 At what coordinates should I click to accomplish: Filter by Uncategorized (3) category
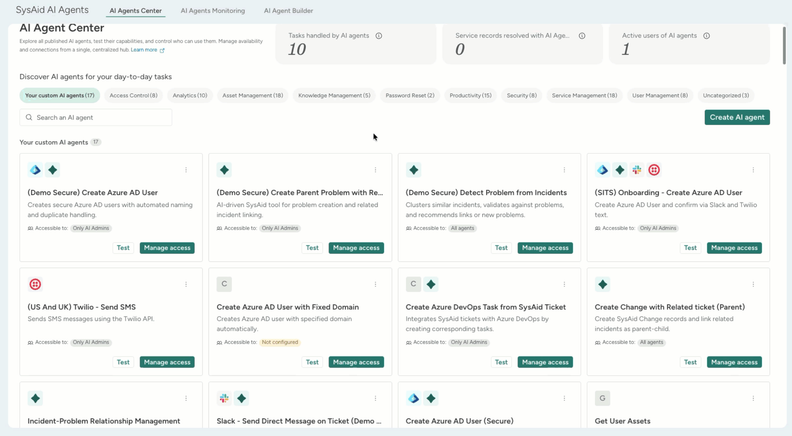point(726,95)
